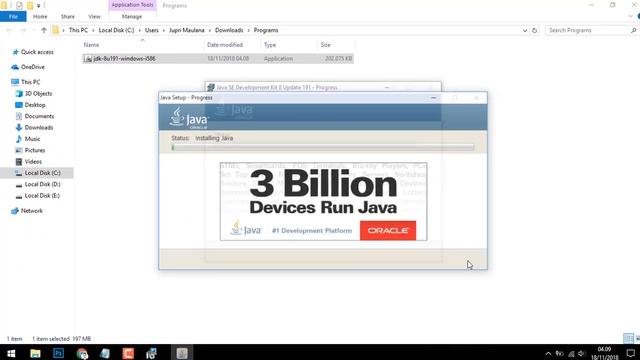Click the volume icon in system tray
Image resolution: width=640 pixels, height=360 pixels.
coord(581,353)
